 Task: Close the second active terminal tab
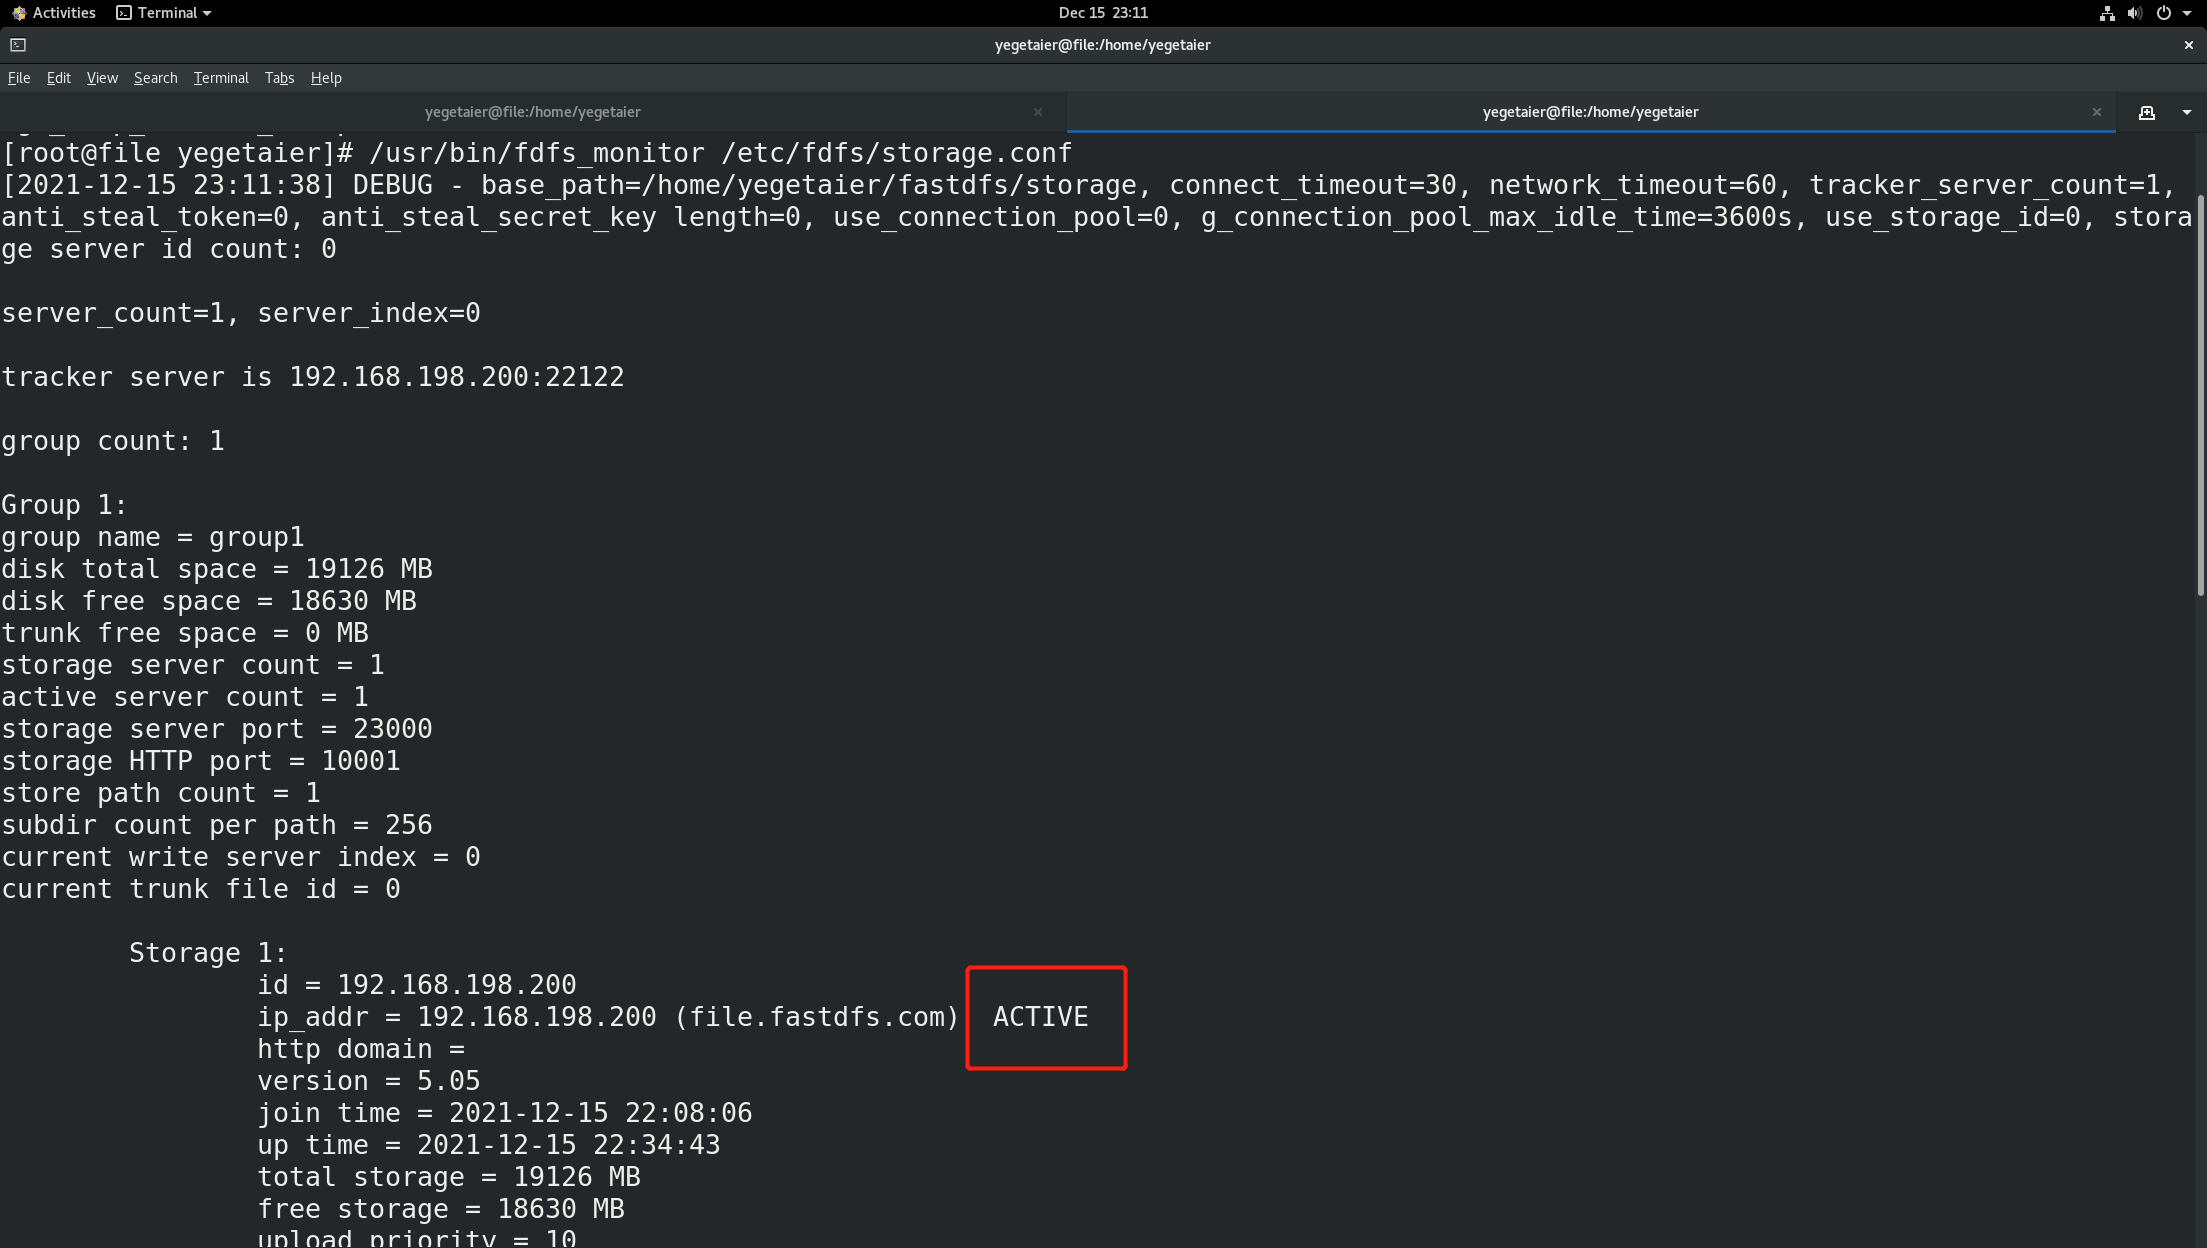tap(2097, 112)
